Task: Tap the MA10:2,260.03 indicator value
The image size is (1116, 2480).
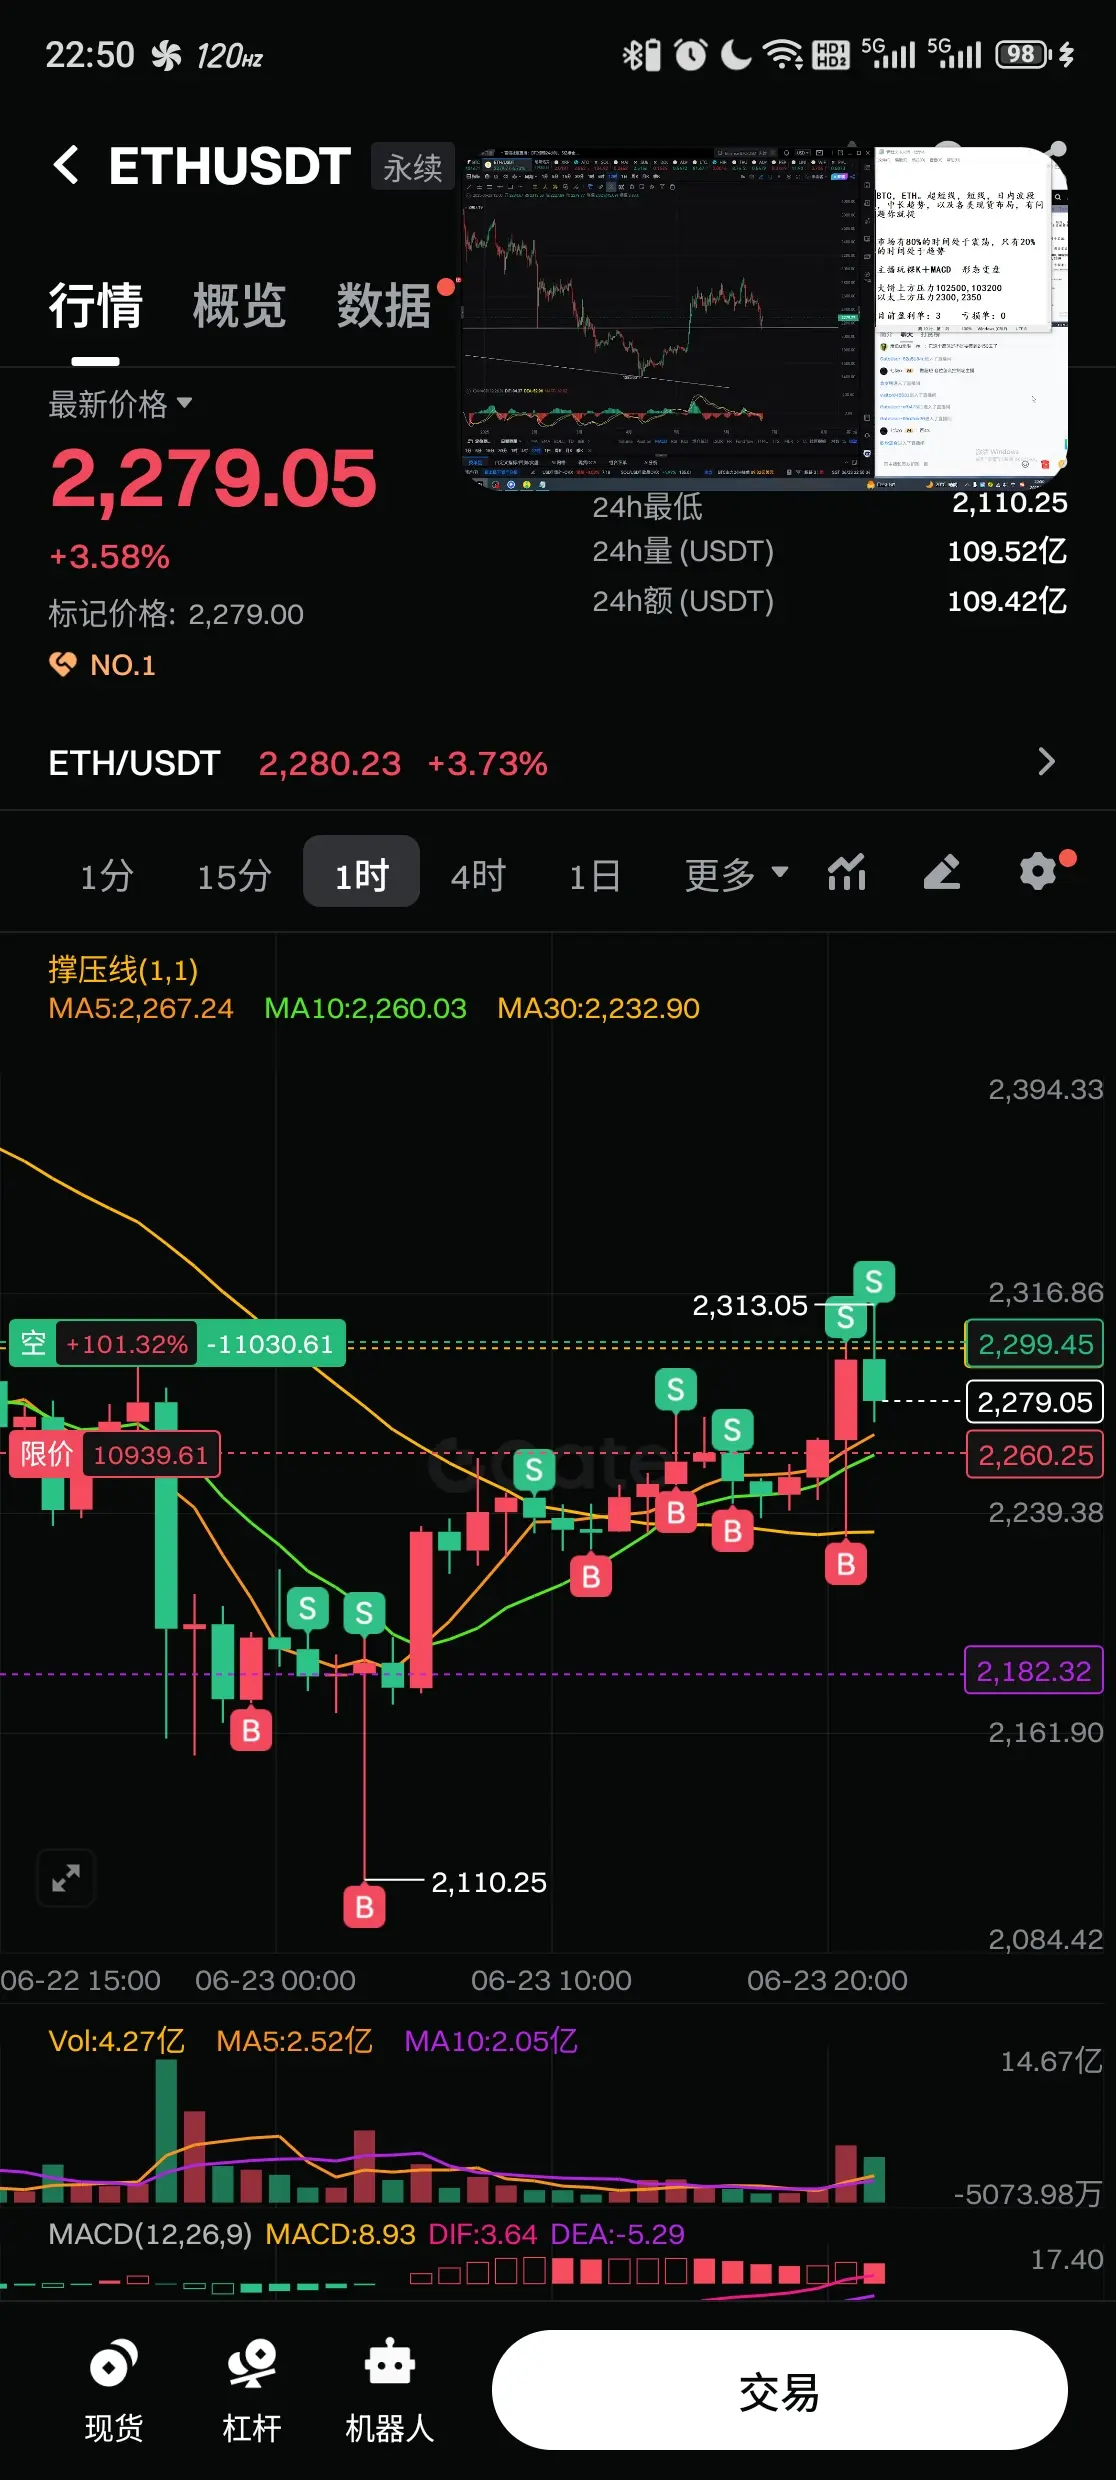Action: click(365, 1008)
